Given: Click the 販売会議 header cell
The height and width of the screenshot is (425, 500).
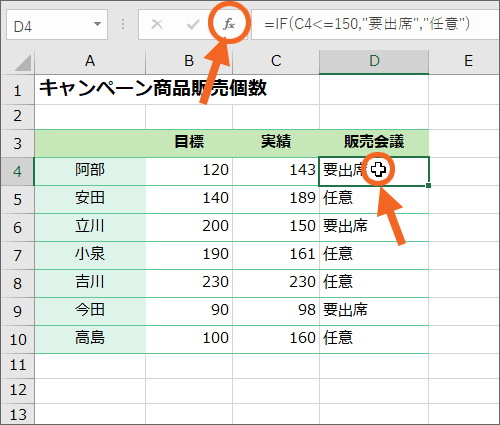Looking at the screenshot, I should pos(374,143).
